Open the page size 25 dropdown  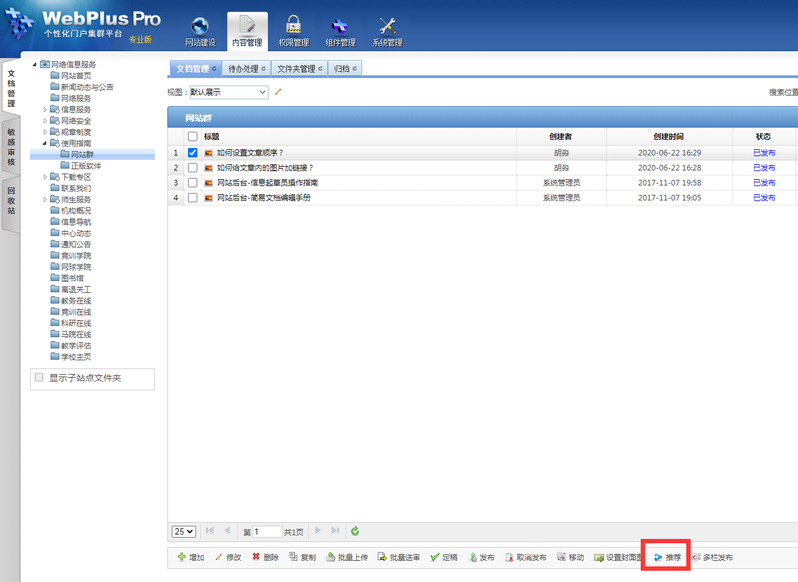pyautogui.click(x=183, y=531)
